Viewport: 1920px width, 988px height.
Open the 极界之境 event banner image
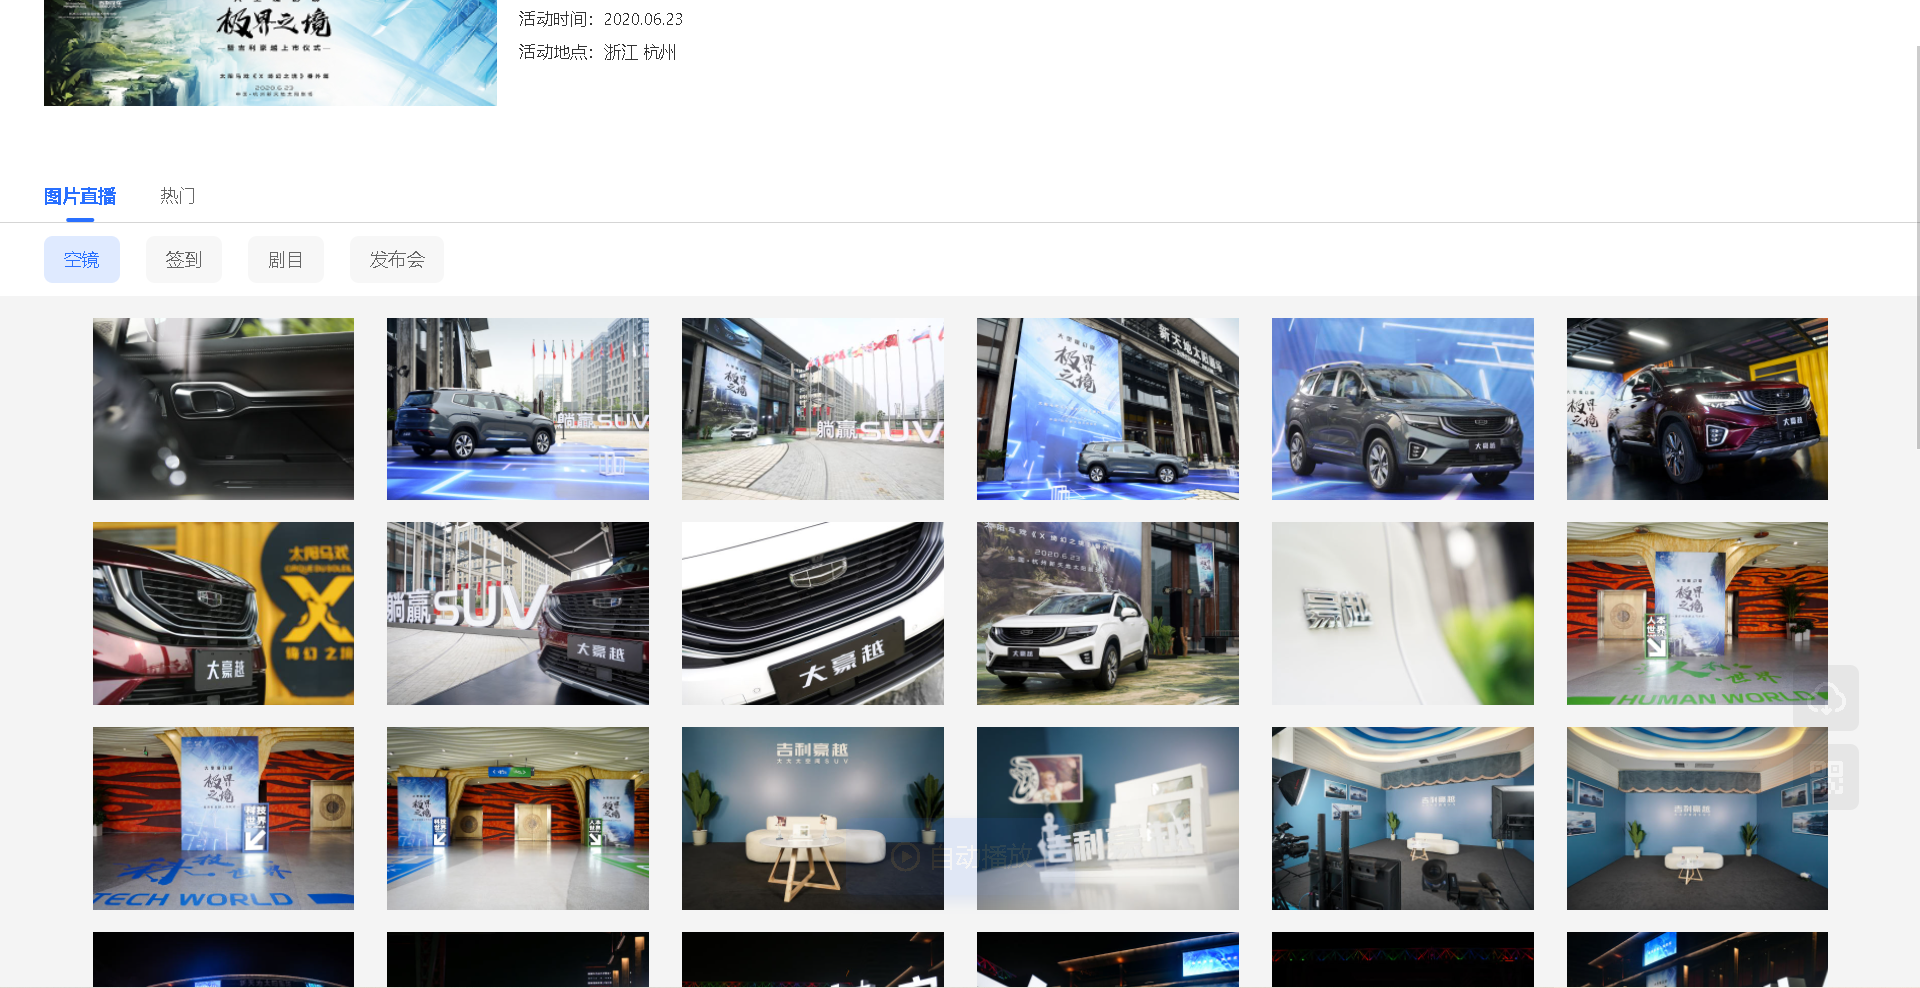click(x=270, y=52)
